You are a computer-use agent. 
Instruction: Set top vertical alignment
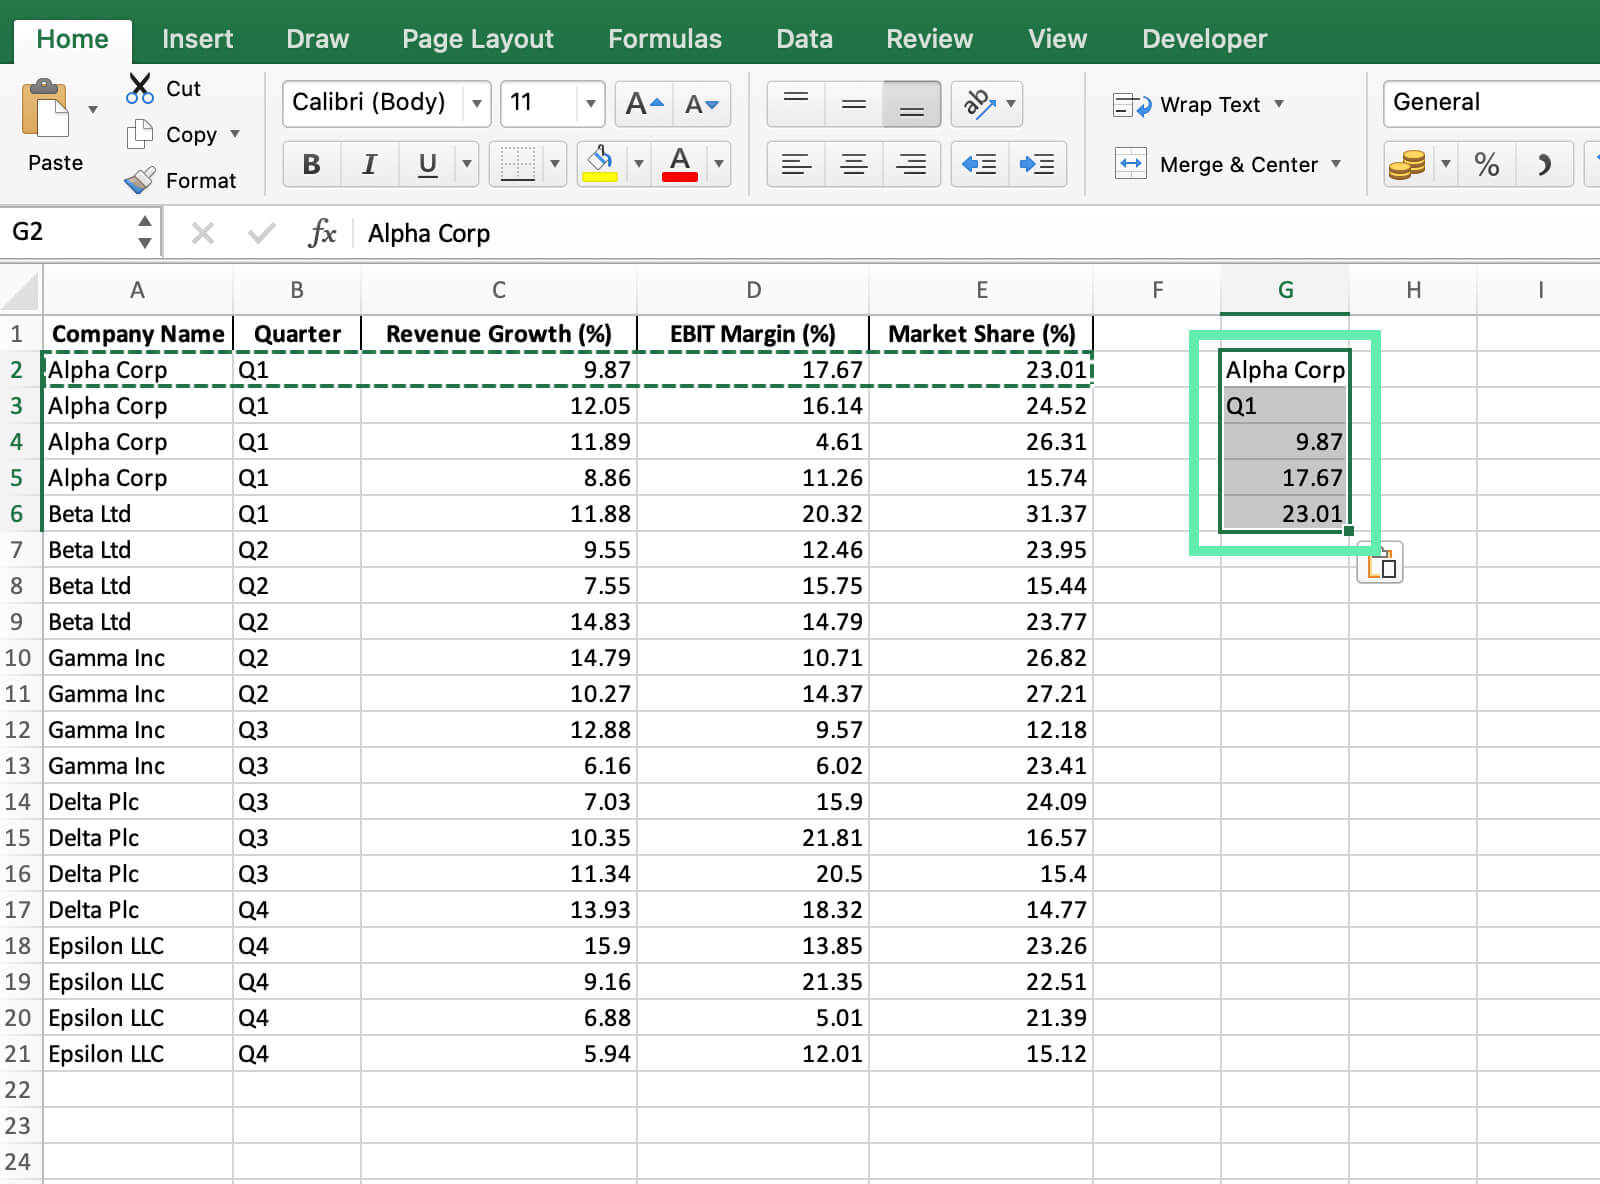point(796,103)
